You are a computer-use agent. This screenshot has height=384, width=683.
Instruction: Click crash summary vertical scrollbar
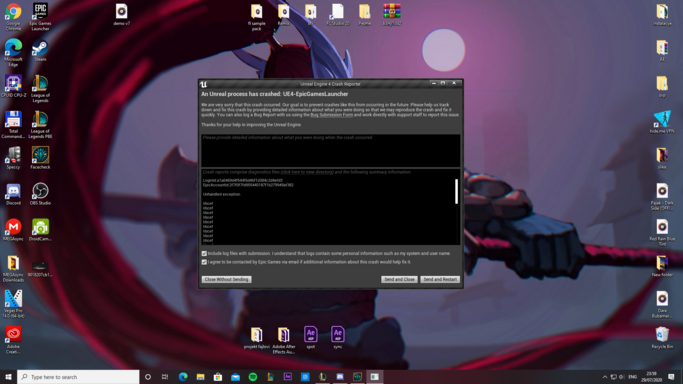[x=456, y=191]
